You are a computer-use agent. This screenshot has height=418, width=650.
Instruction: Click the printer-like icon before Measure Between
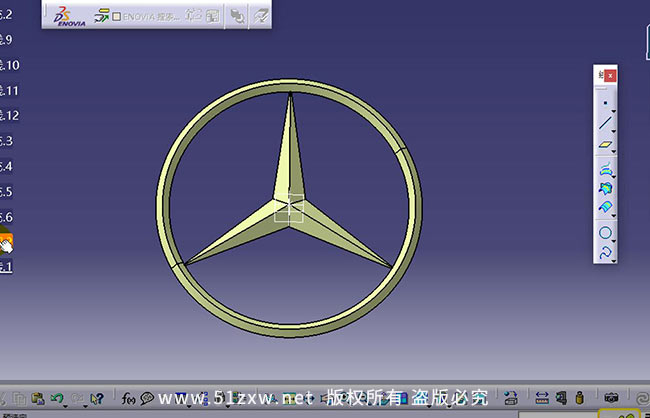511,399
